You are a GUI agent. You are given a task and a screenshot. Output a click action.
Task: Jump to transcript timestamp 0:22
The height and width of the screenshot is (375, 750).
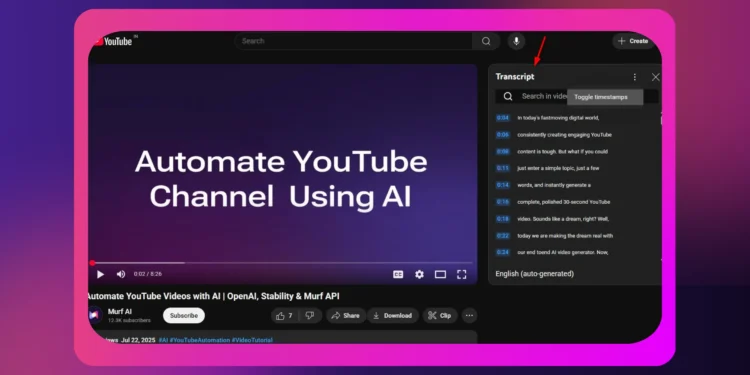click(503, 236)
